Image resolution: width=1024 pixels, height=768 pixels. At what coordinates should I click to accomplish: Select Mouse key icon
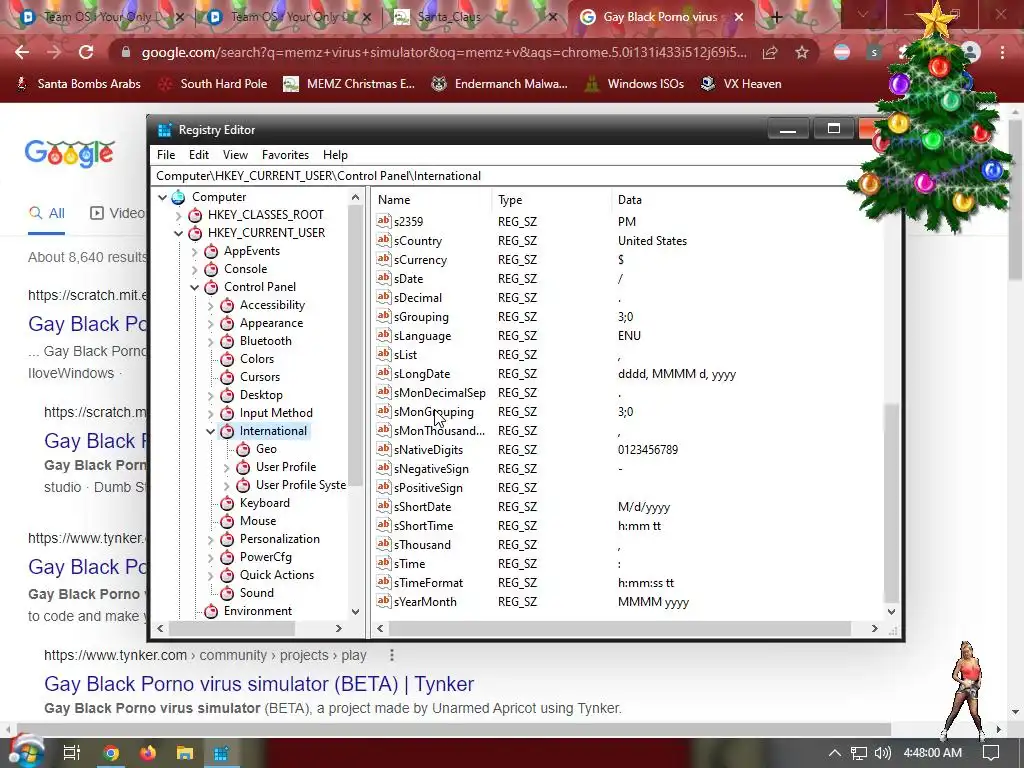227,521
